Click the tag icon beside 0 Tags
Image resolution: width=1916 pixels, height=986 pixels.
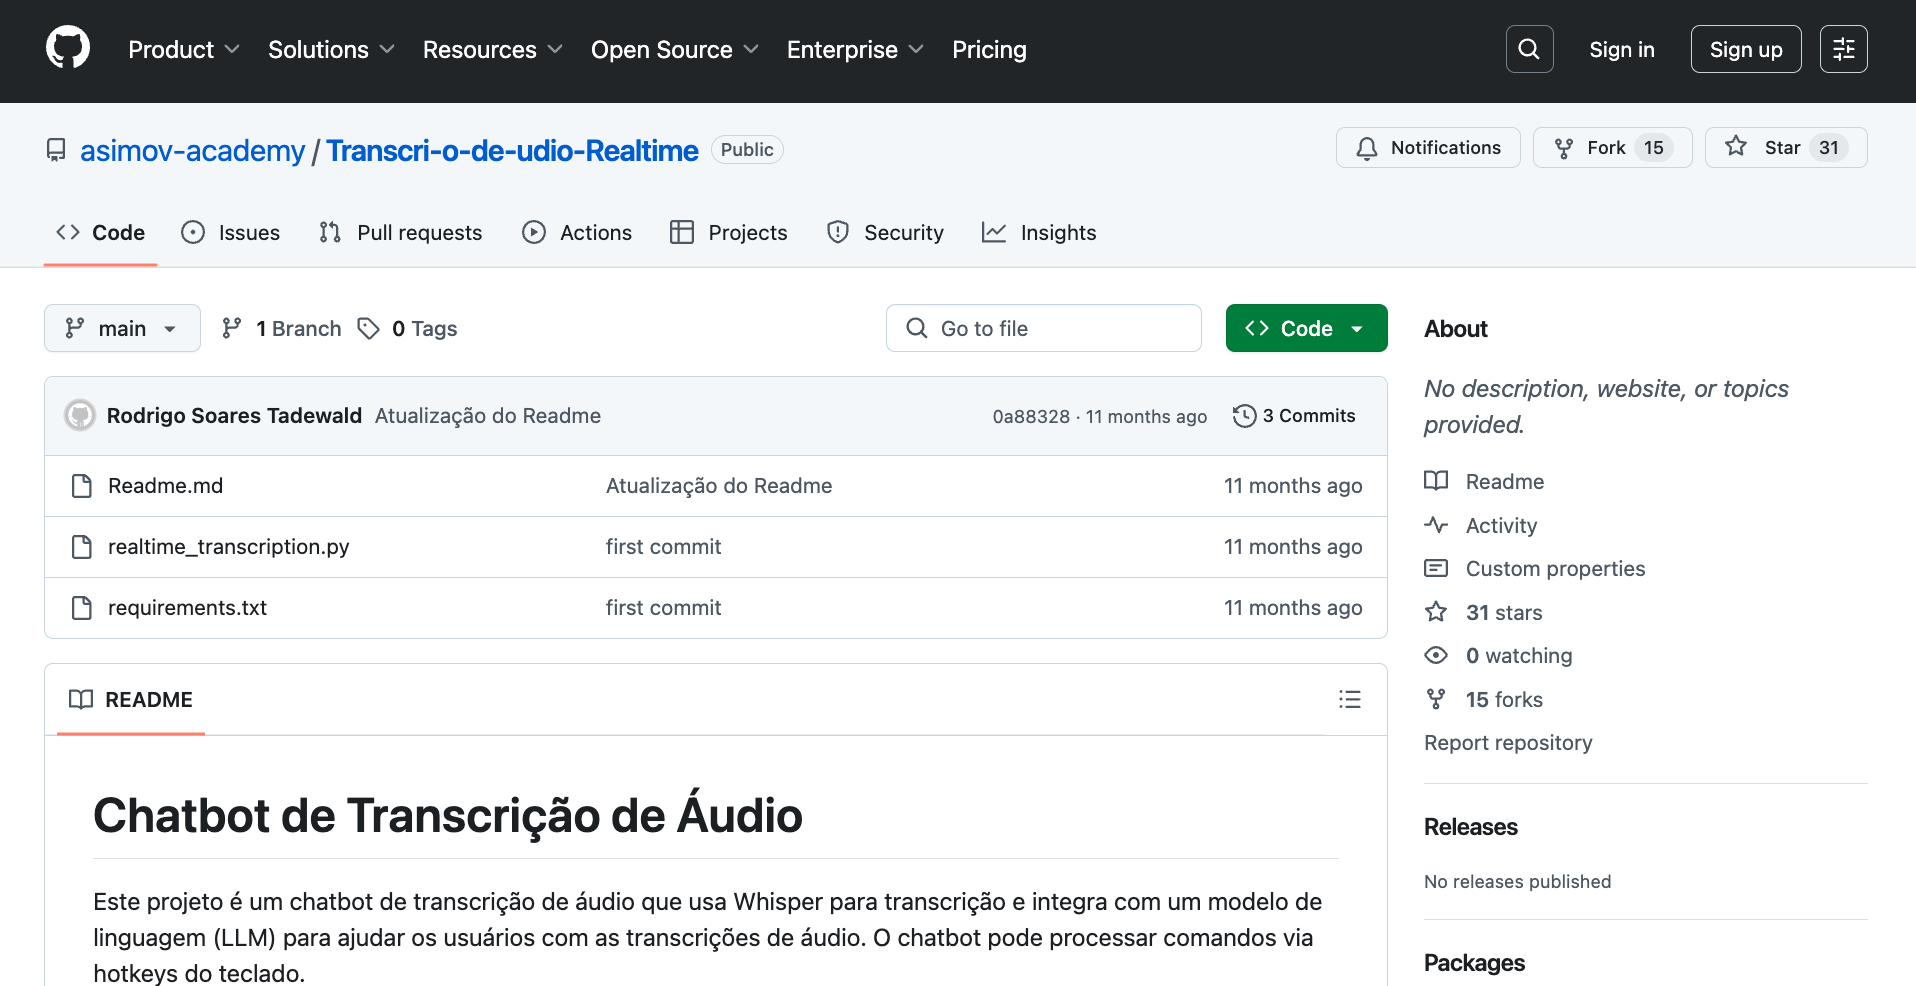click(x=369, y=329)
